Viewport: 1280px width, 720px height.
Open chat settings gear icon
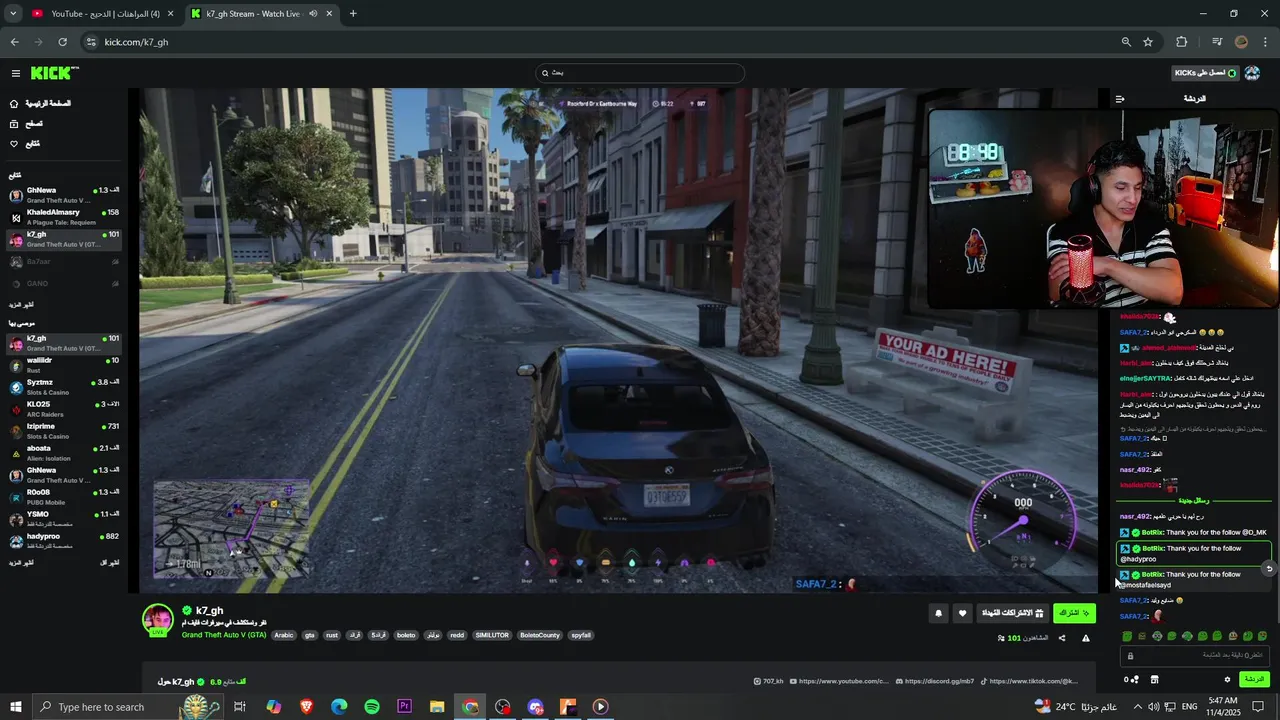[x=1227, y=679]
